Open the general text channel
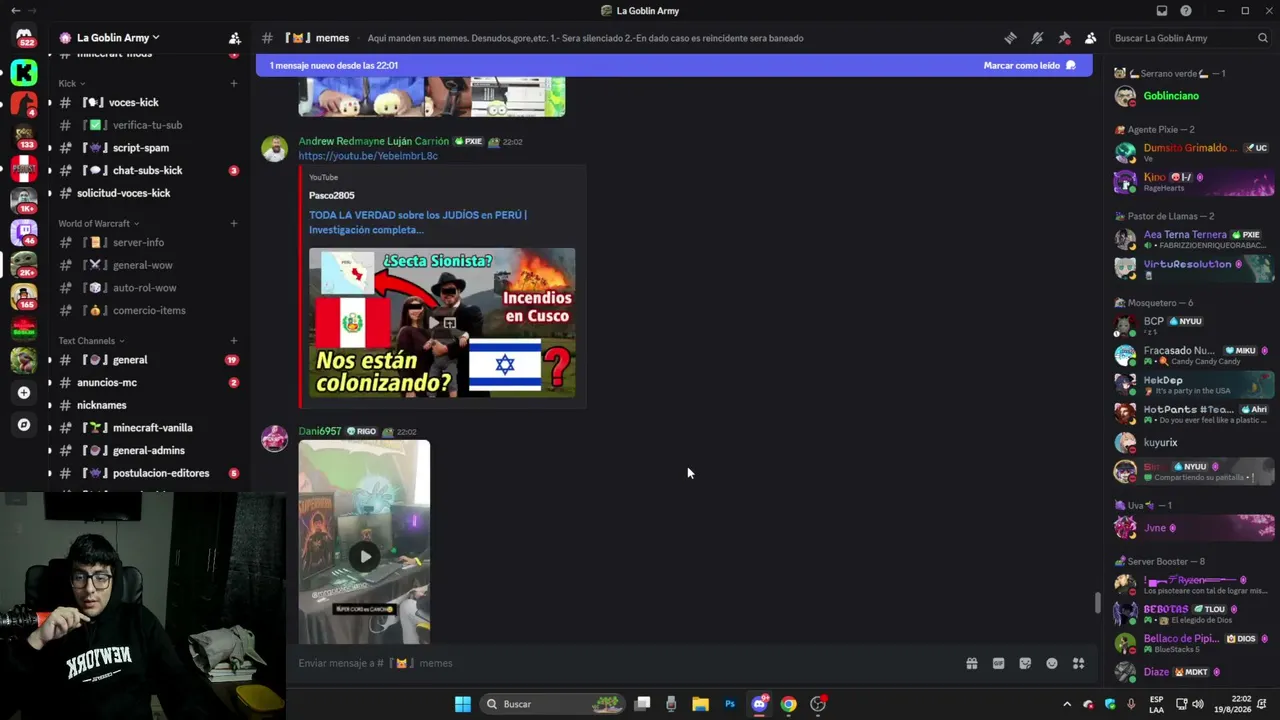This screenshot has width=1280, height=720. (148, 360)
